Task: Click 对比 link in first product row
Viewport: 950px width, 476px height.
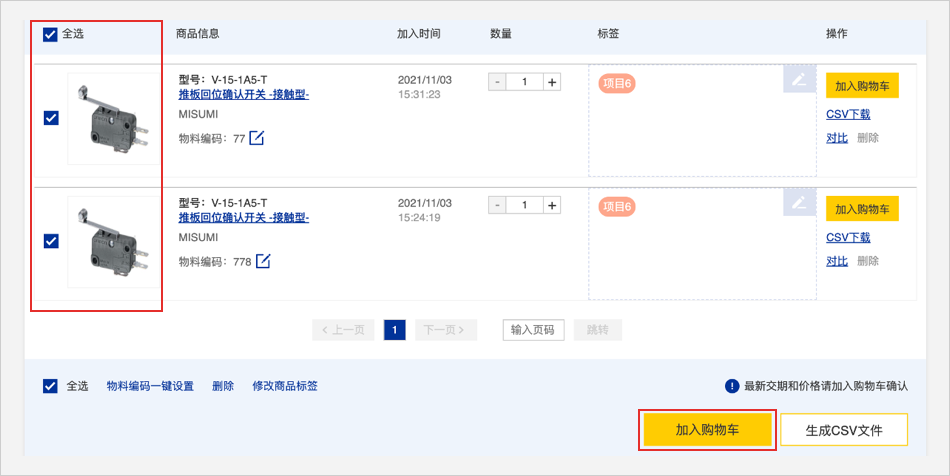Action: pyautogui.click(x=837, y=138)
